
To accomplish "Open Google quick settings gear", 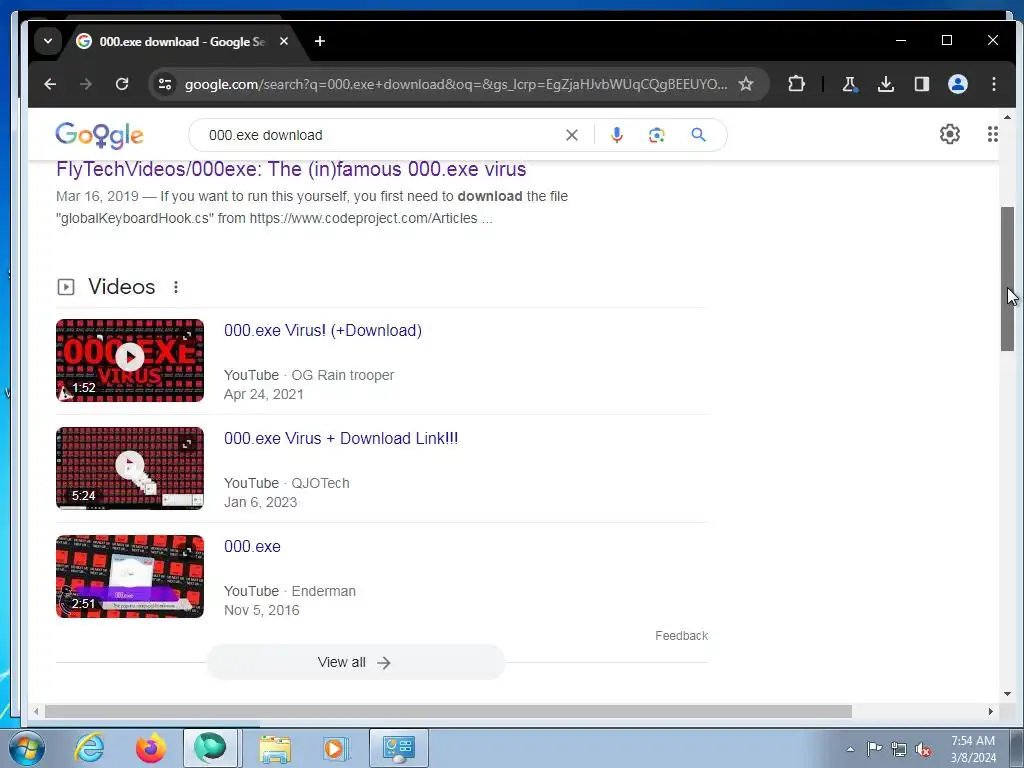I will coord(950,134).
